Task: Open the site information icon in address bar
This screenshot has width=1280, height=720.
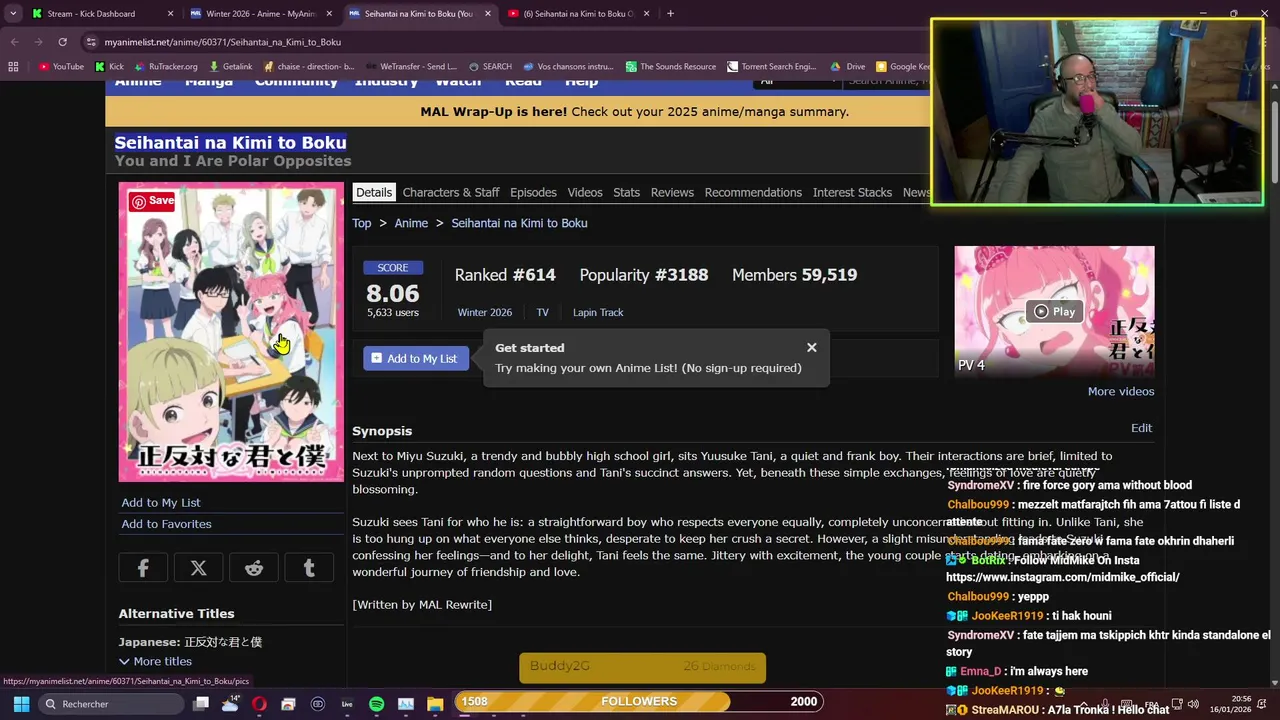Action: [x=91, y=42]
